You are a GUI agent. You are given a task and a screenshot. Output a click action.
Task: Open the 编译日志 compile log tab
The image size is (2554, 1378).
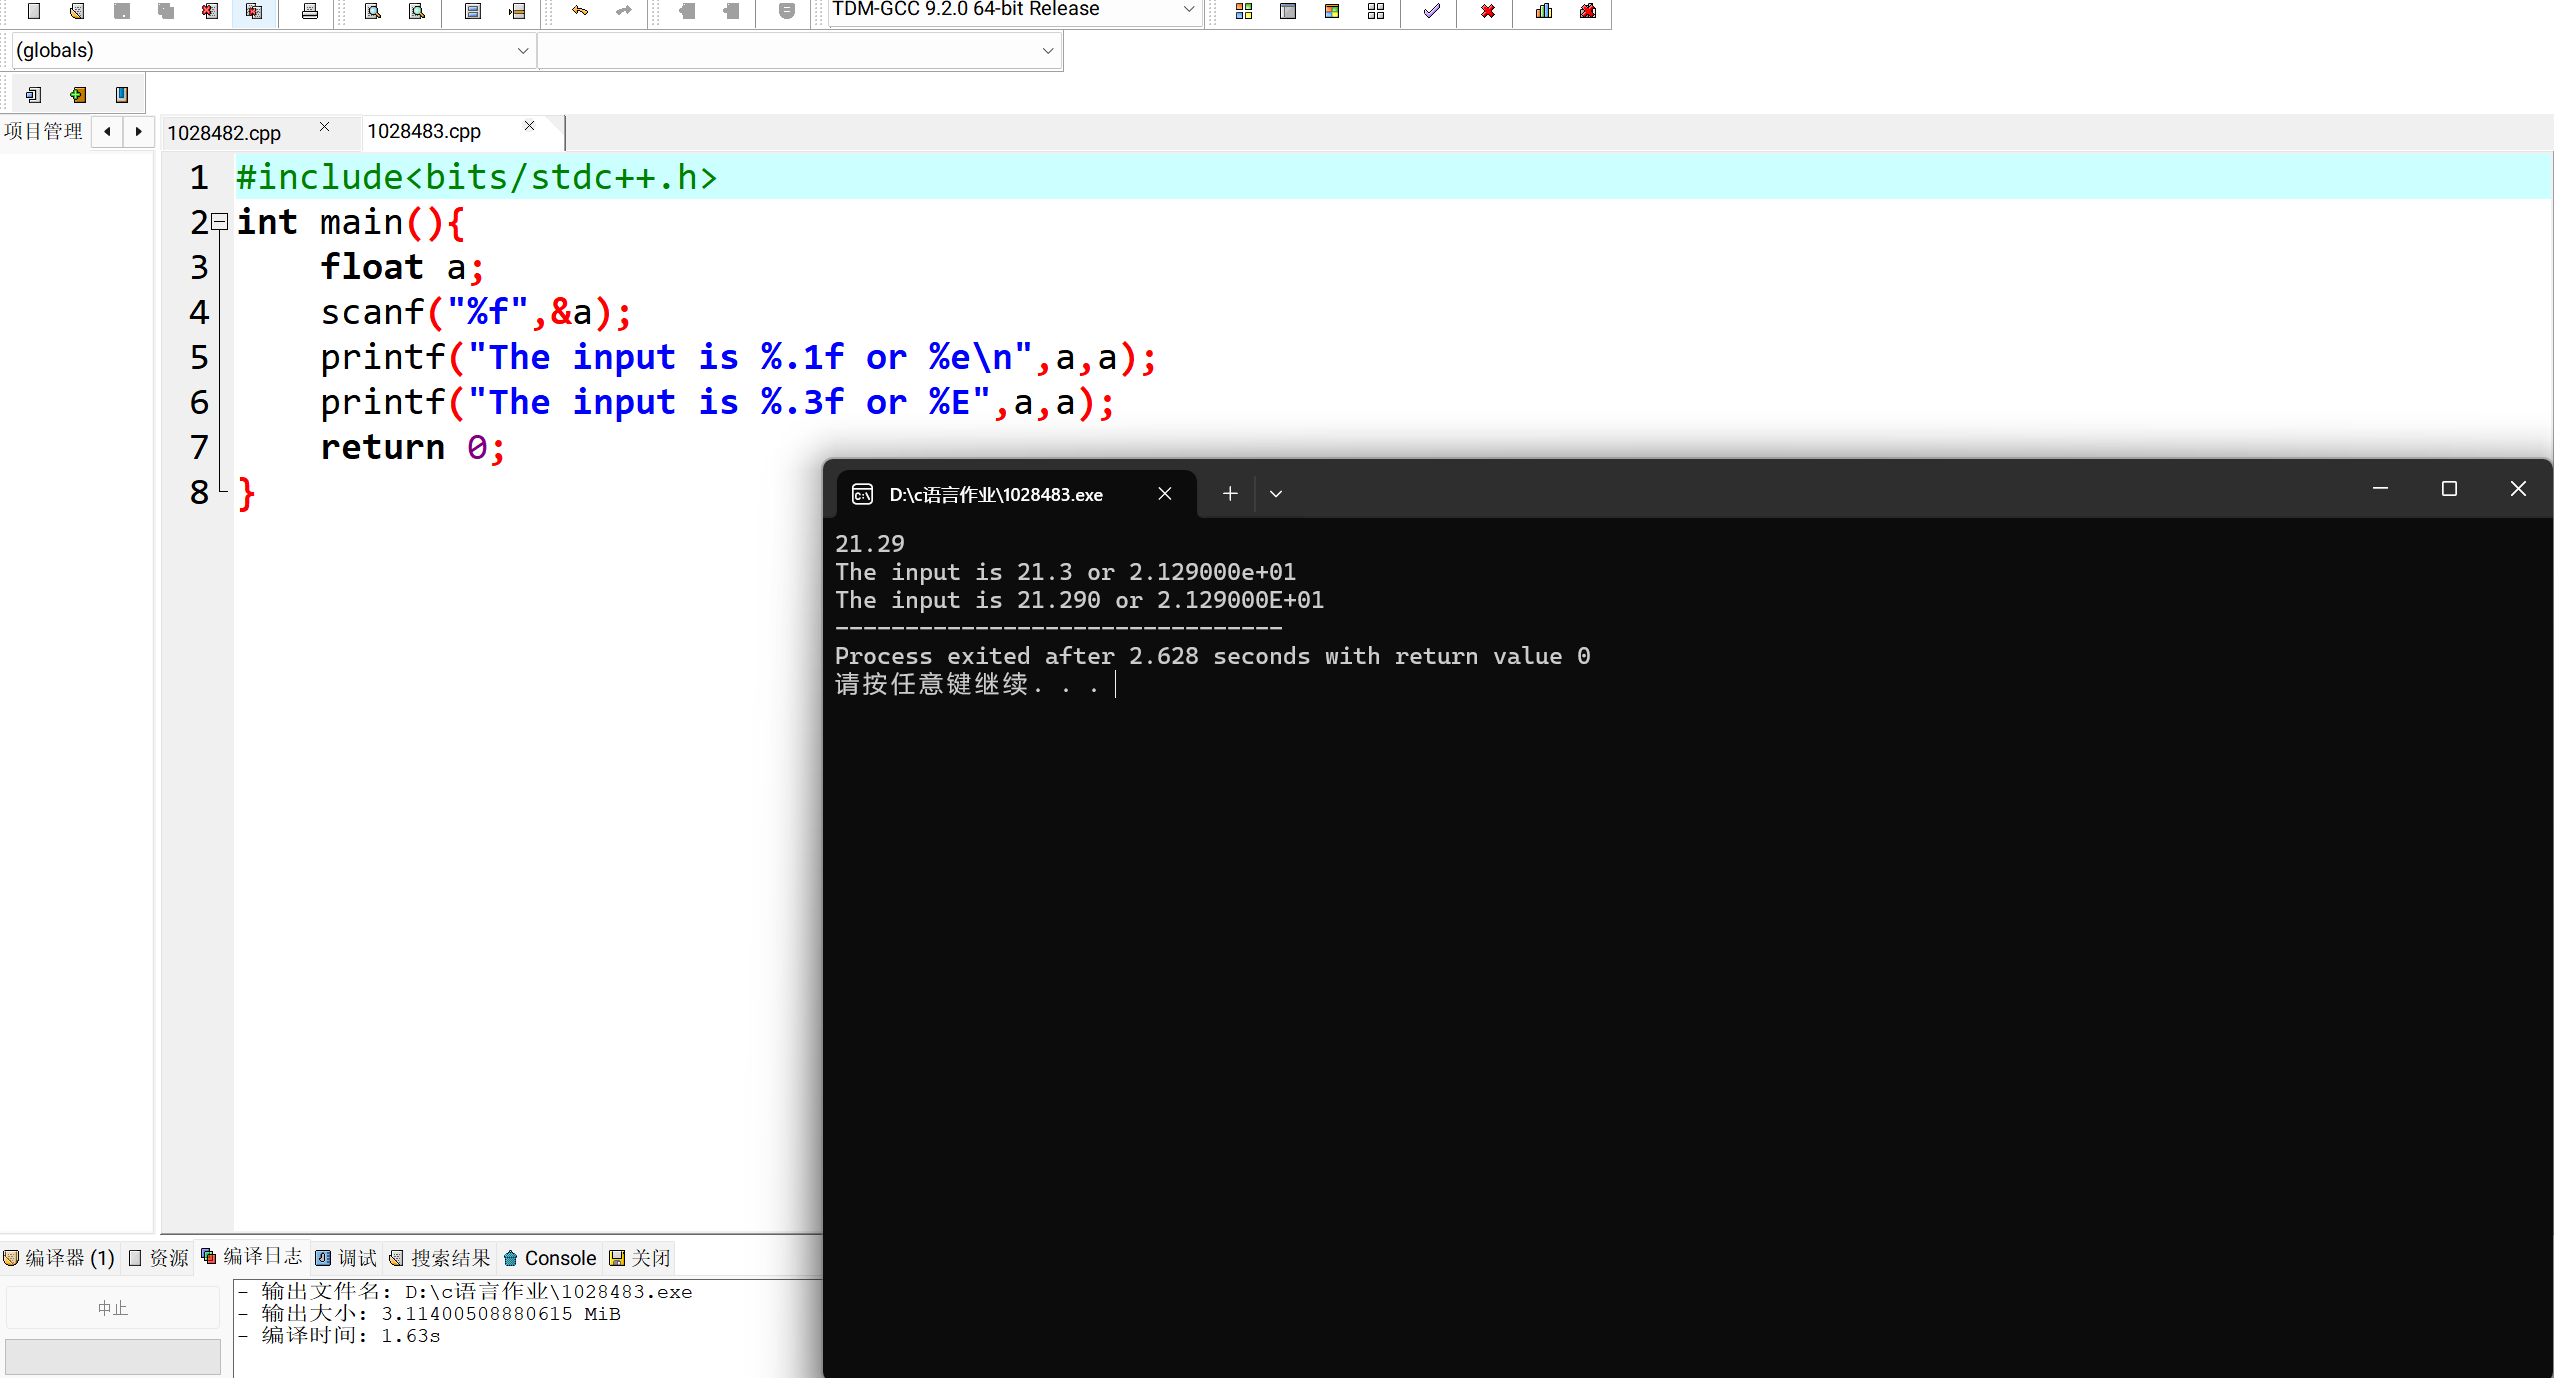coord(252,1257)
